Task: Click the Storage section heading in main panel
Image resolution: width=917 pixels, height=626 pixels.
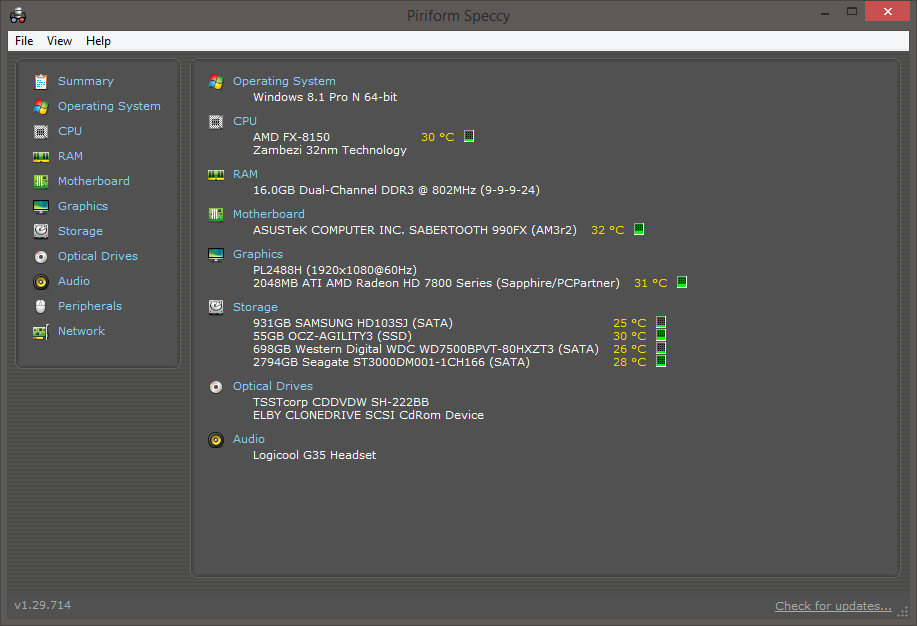Action: pos(255,307)
